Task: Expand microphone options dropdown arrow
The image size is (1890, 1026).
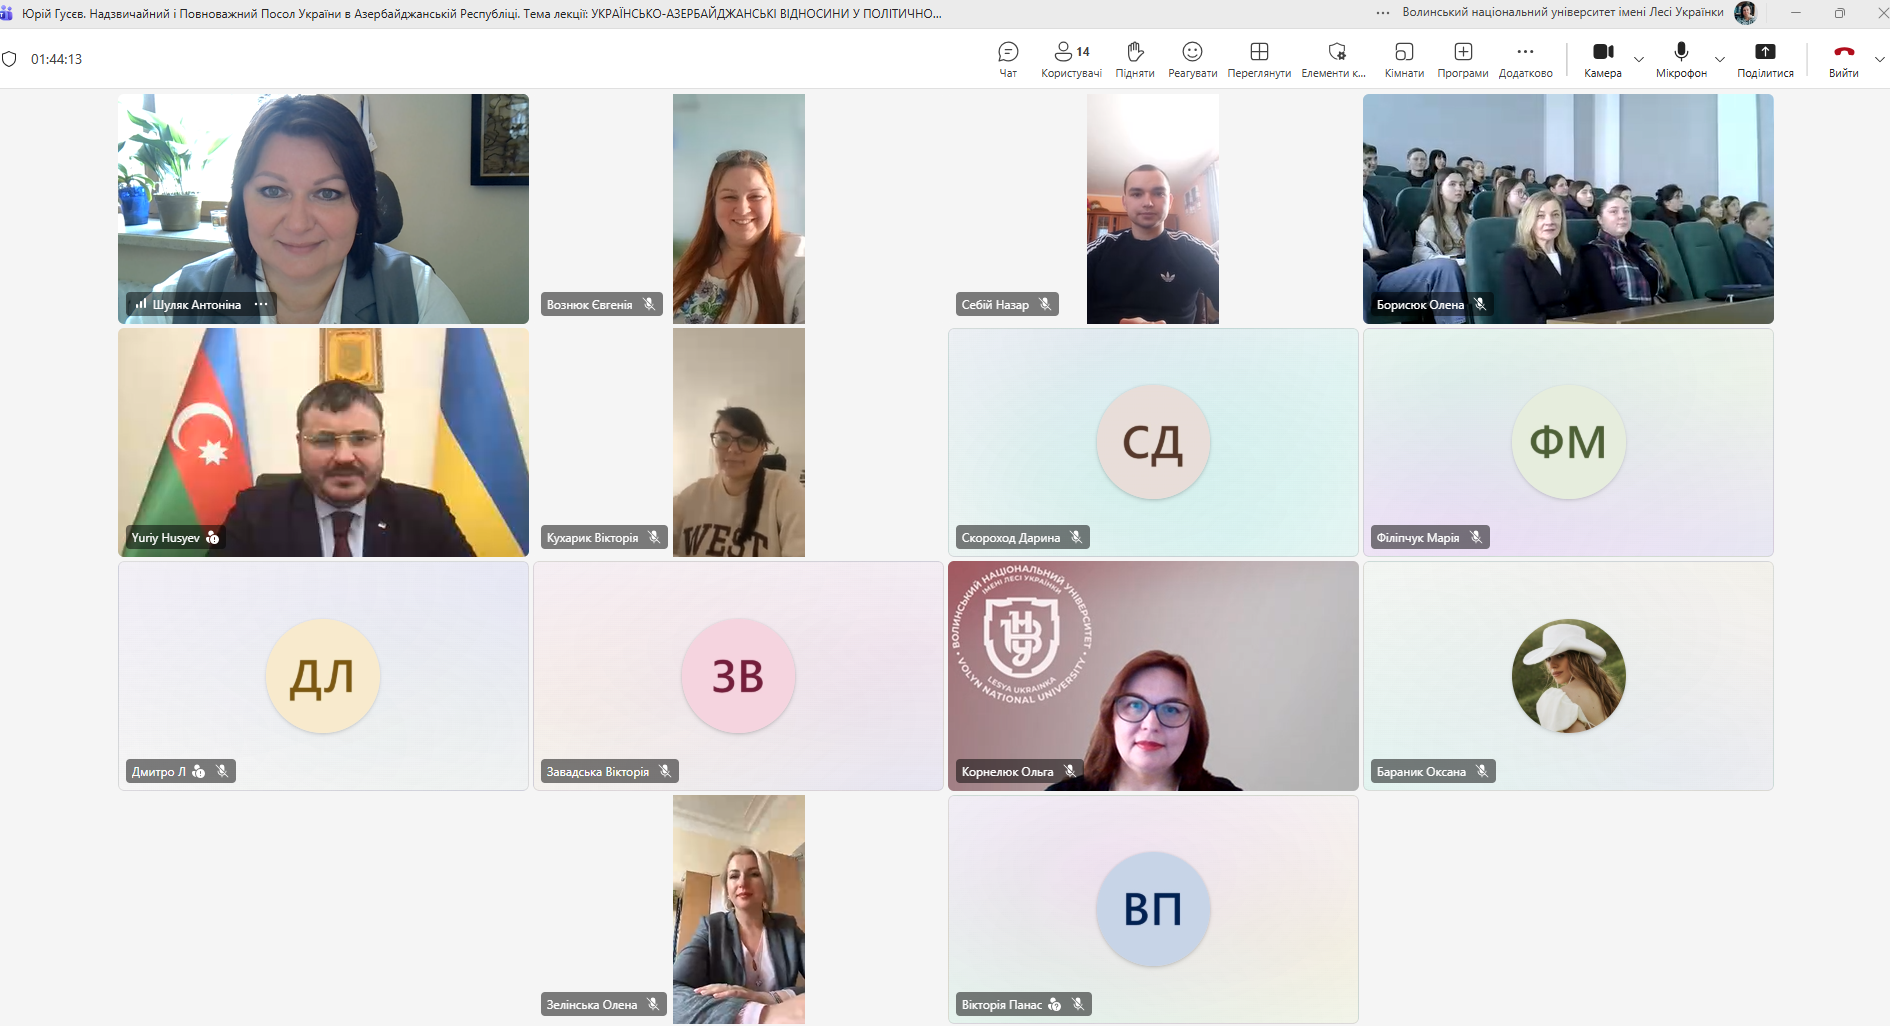Action: point(1720,59)
